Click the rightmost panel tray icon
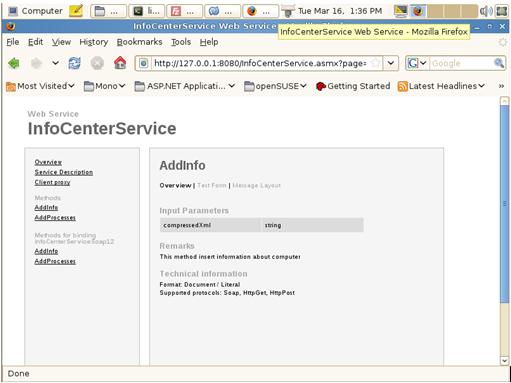511x383 pixels. click(x=502, y=11)
